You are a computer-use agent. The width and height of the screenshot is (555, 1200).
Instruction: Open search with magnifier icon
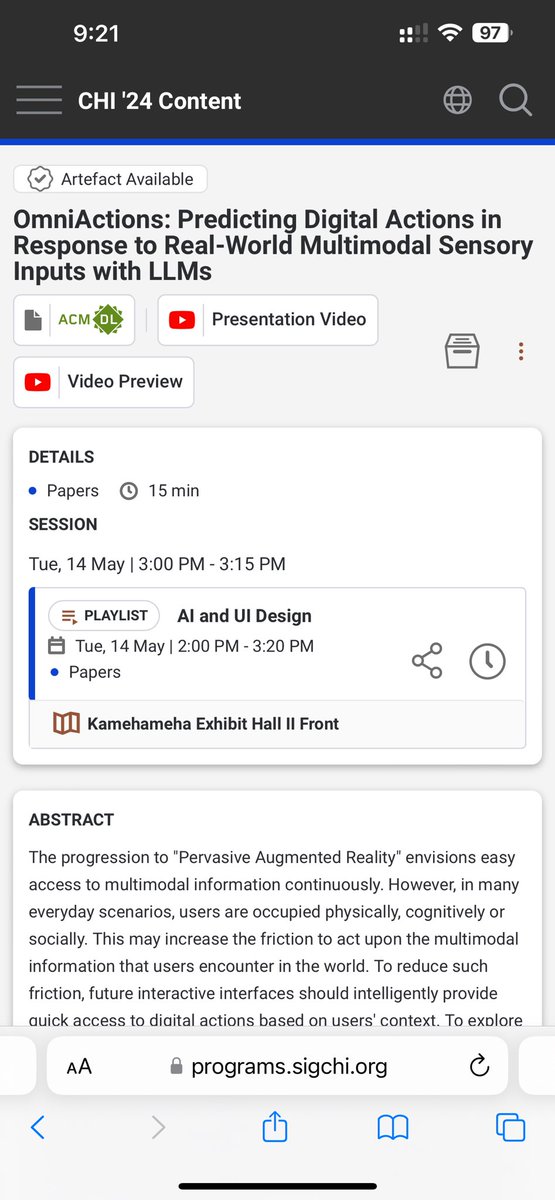pos(516,100)
